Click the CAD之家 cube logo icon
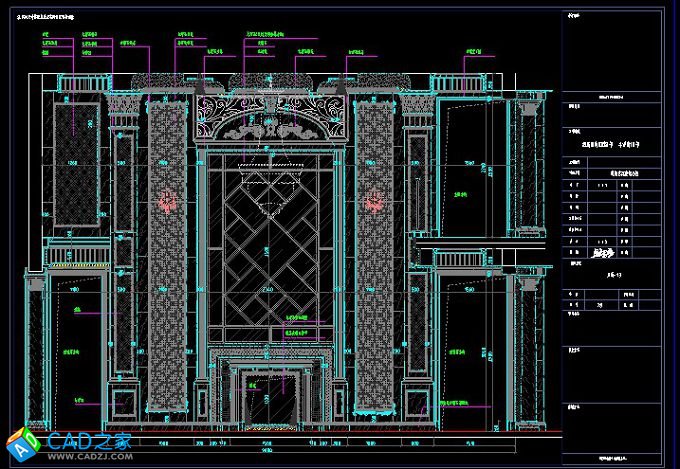The width and height of the screenshot is (680, 469). point(20,442)
